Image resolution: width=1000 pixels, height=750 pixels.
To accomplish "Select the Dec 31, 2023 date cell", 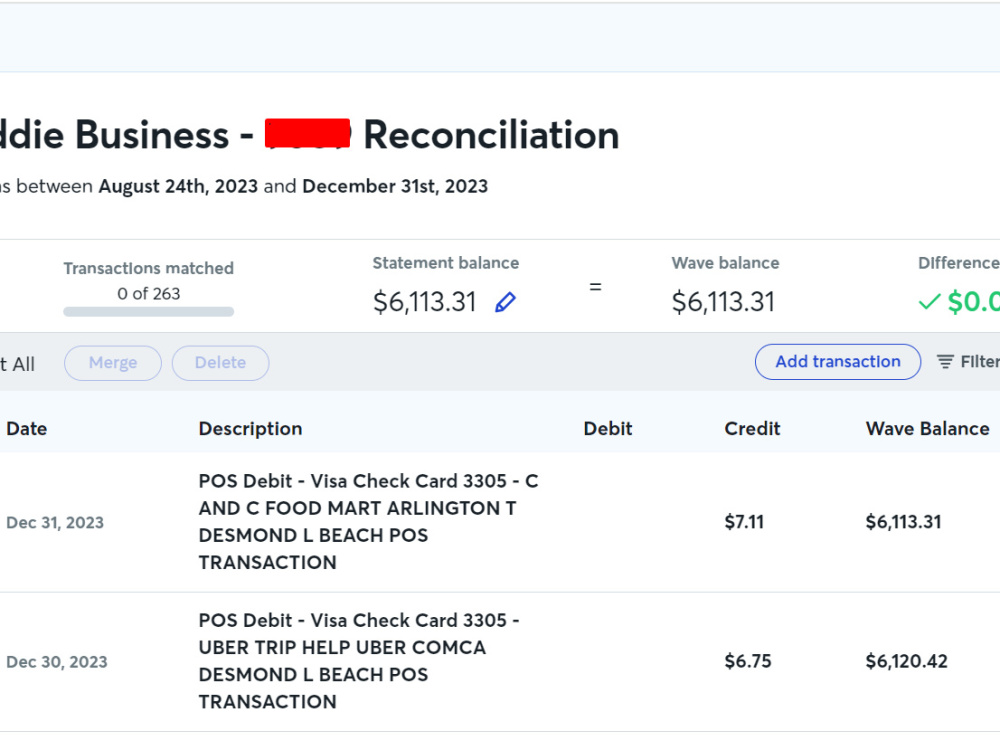I will (x=55, y=523).
